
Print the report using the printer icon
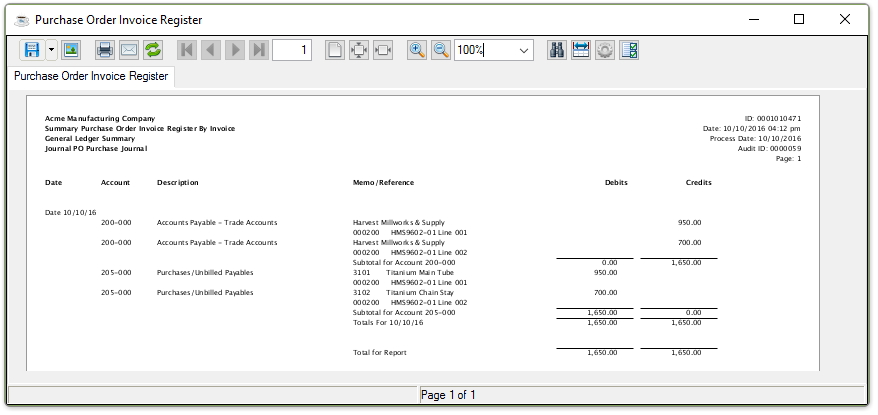[x=104, y=50]
